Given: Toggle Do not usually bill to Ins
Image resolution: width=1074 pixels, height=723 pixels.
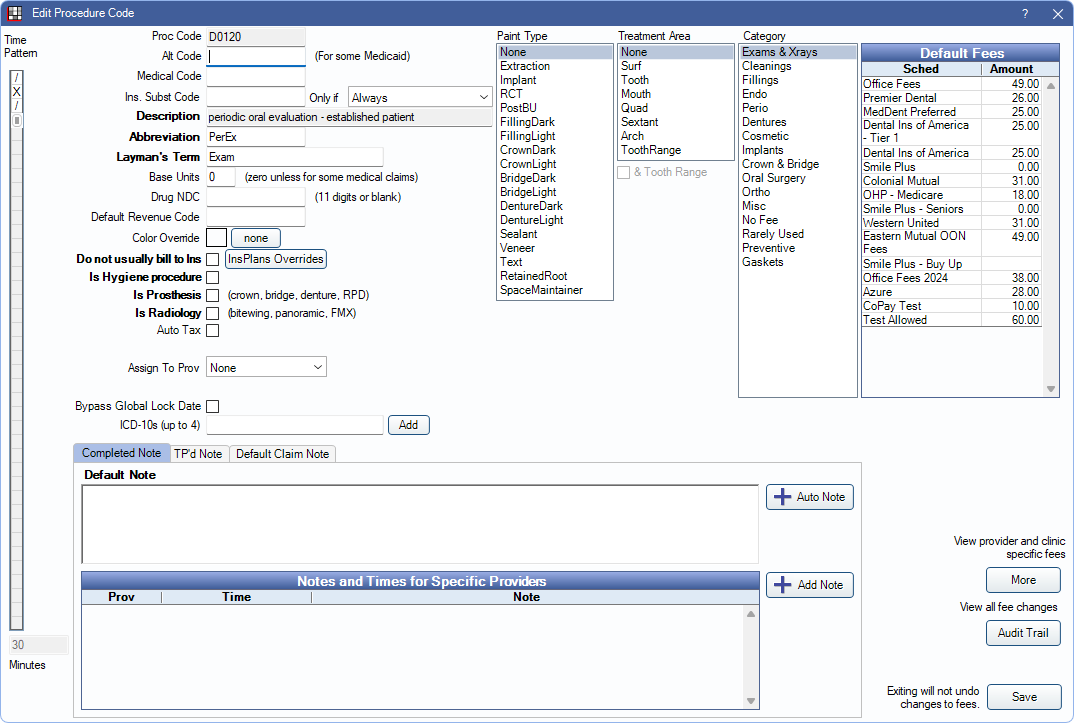Looking at the screenshot, I should tap(212, 259).
